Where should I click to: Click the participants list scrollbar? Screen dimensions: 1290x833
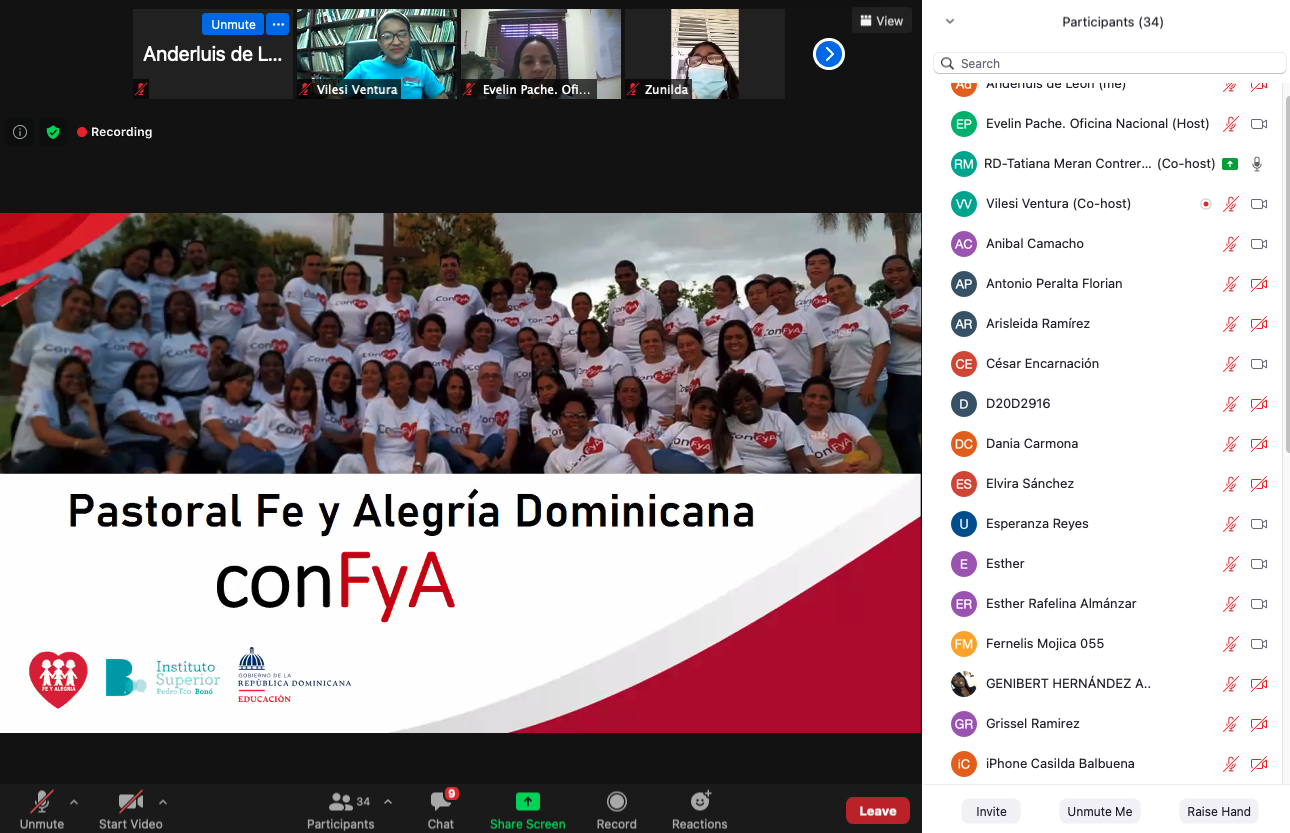pyautogui.click(x=1285, y=270)
